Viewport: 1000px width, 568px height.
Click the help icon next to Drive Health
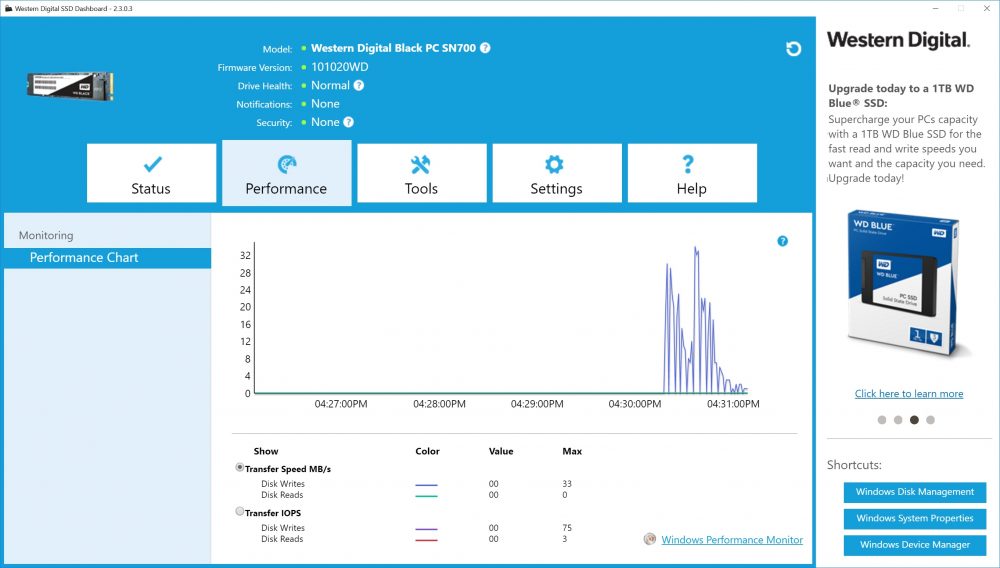click(x=359, y=85)
